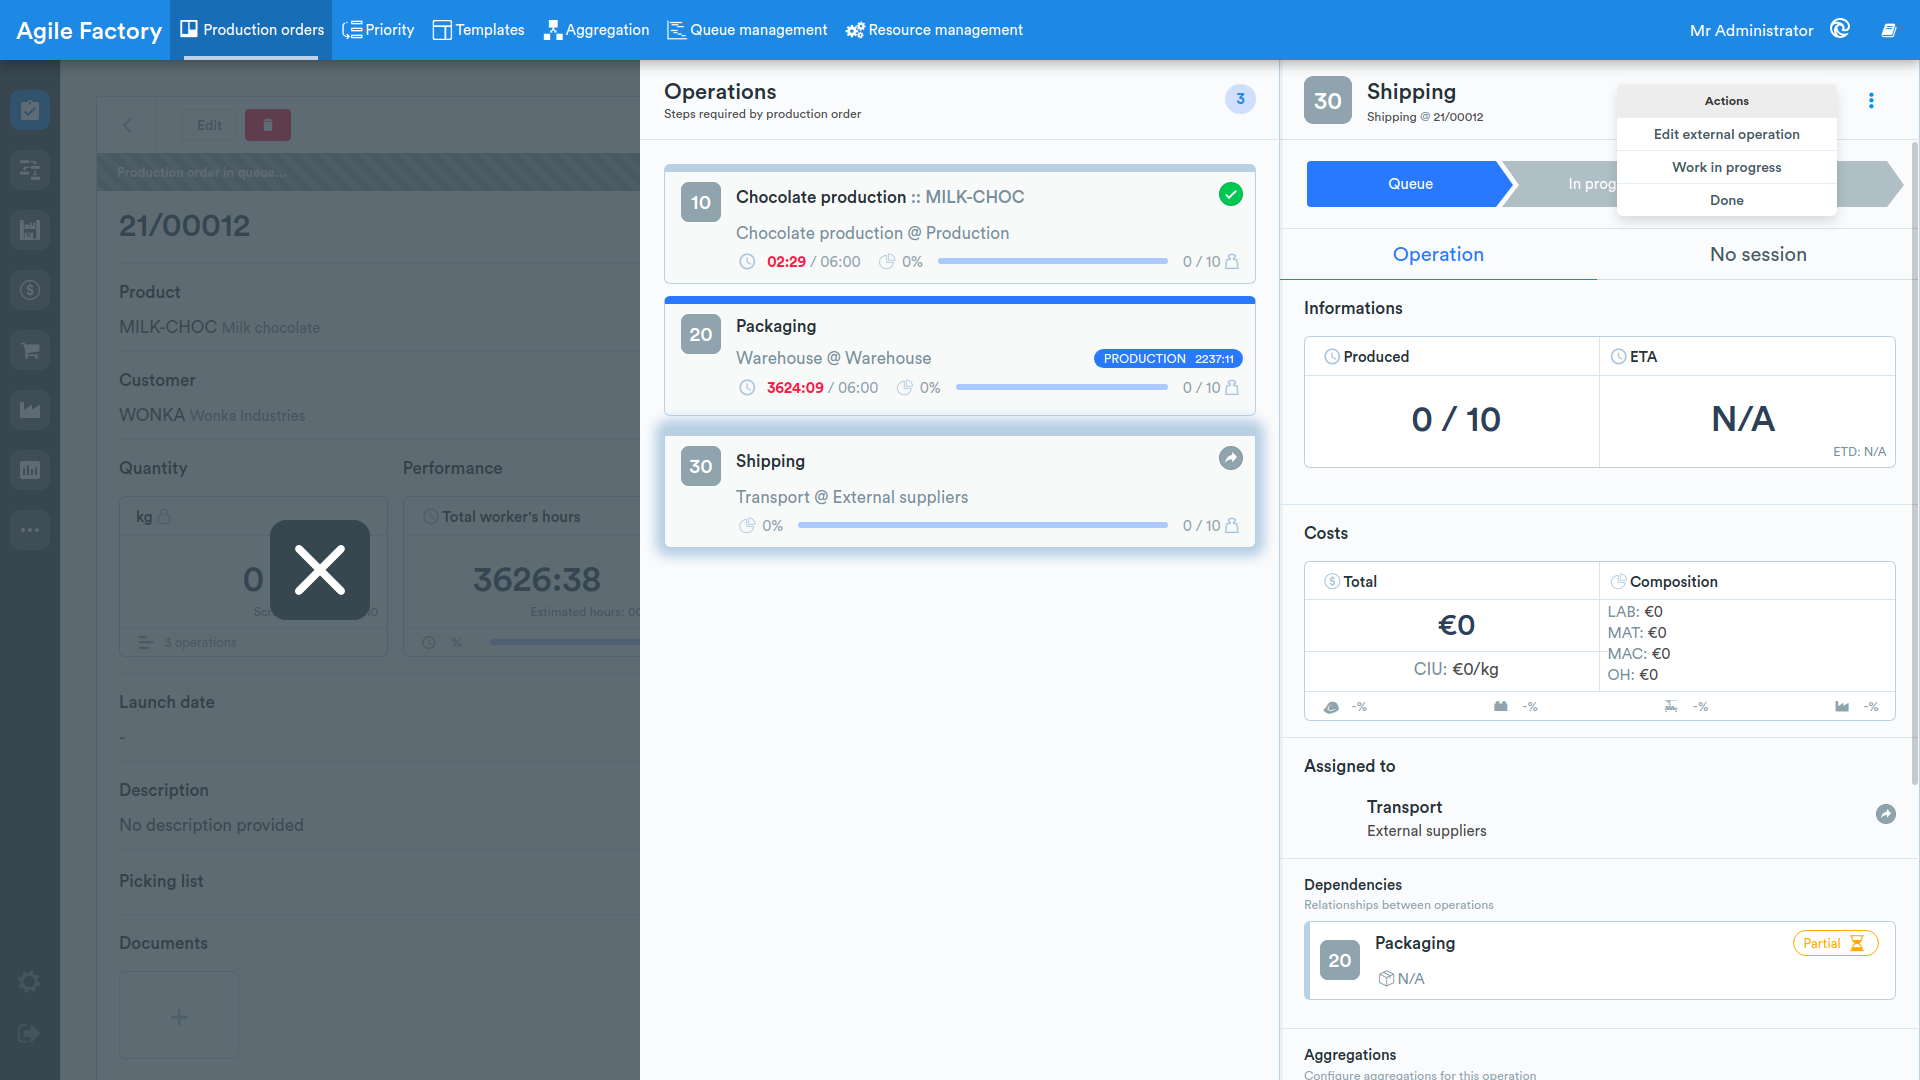This screenshot has height=1080, width=1920.
Task: Click the sliders icon in left sidebar
Action: (x=30, y=170)
